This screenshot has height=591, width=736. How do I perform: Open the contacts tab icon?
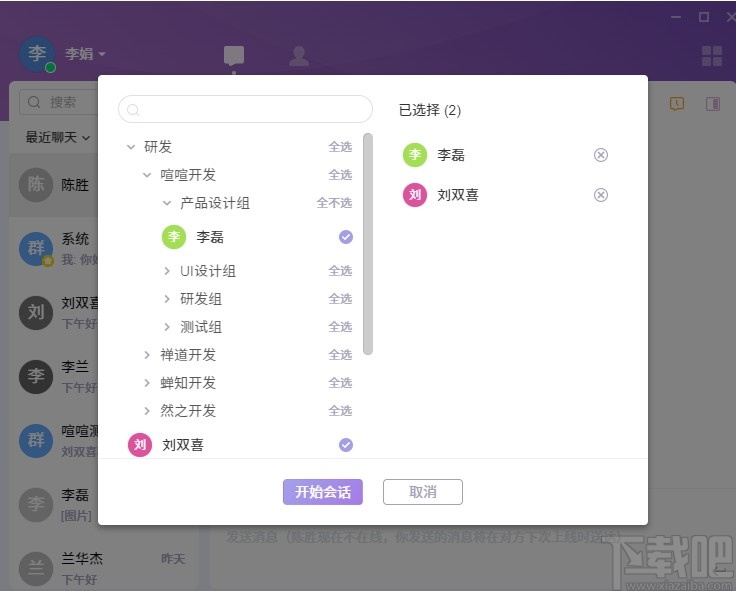pos(299,56)
